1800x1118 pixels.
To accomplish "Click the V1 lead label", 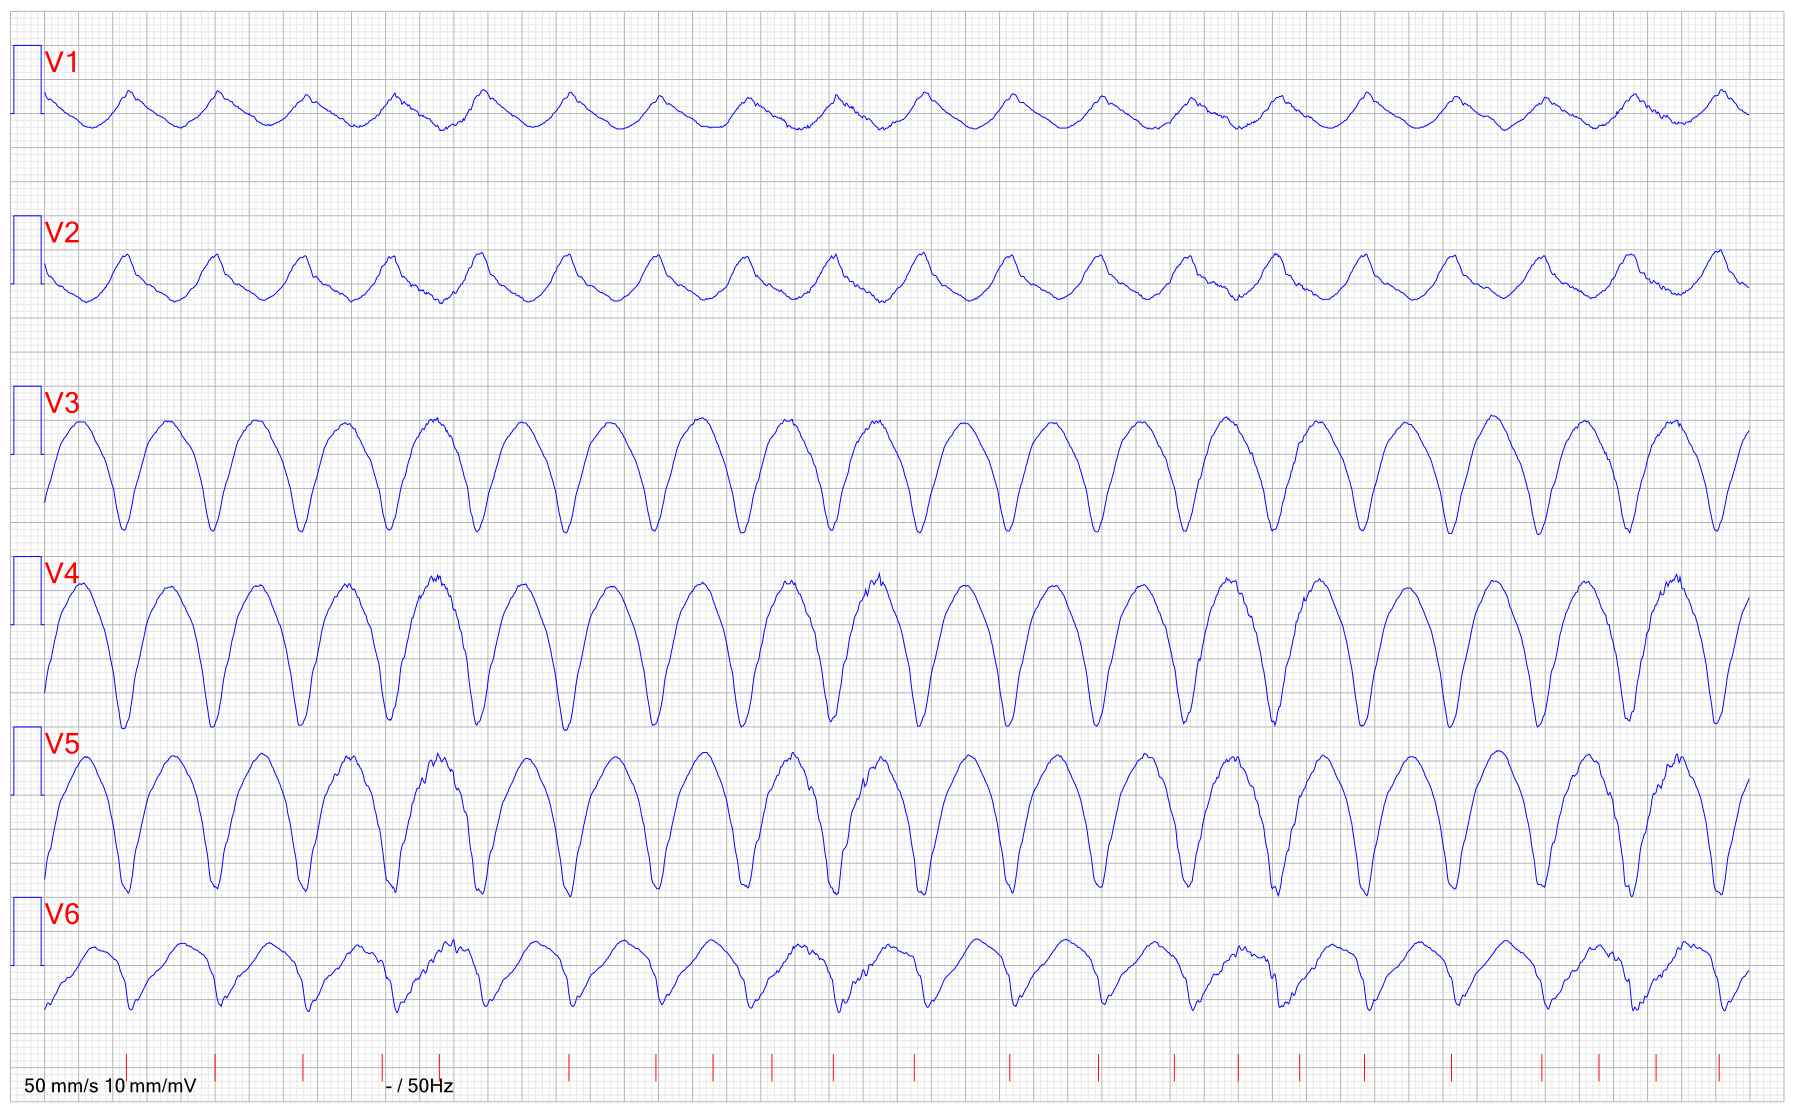I will (62, 62).
